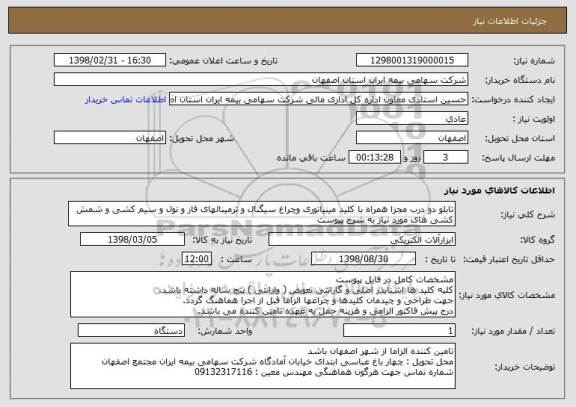
Task: Select the label شماره نیاز
Action: coord(534,61)
